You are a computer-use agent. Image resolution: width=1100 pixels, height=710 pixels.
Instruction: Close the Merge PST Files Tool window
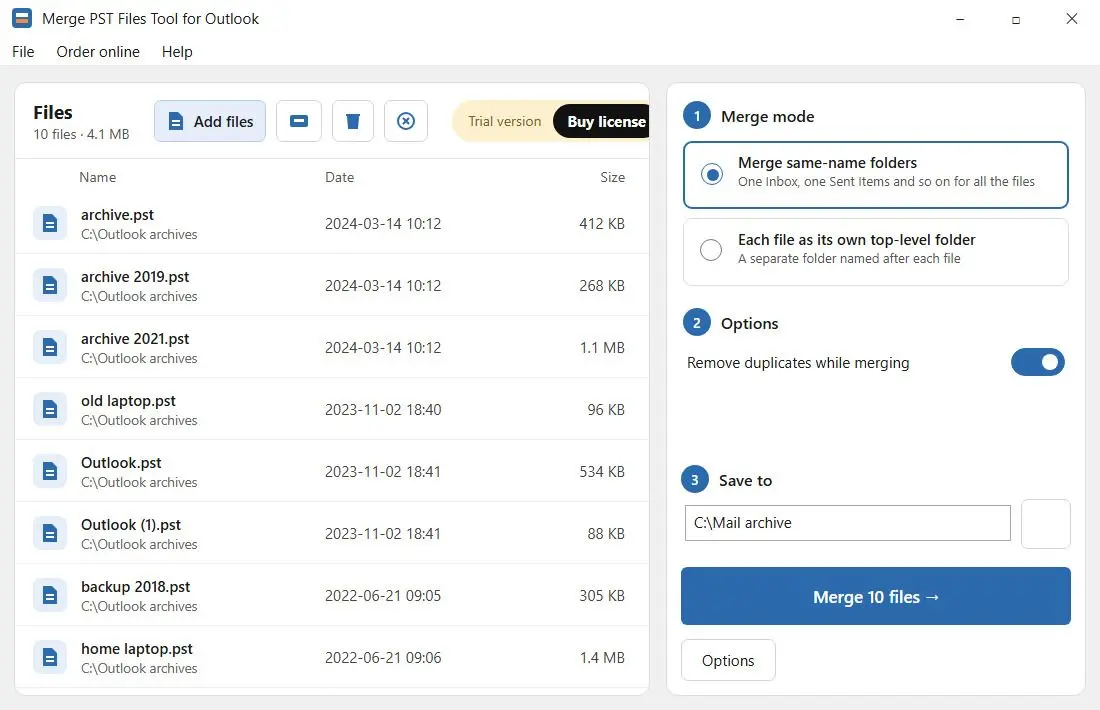1071,19
